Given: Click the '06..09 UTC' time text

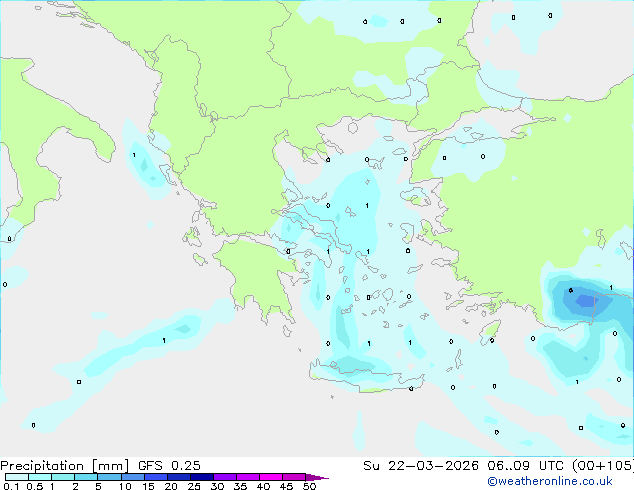Looking at the screenshot, I should 525,466.
